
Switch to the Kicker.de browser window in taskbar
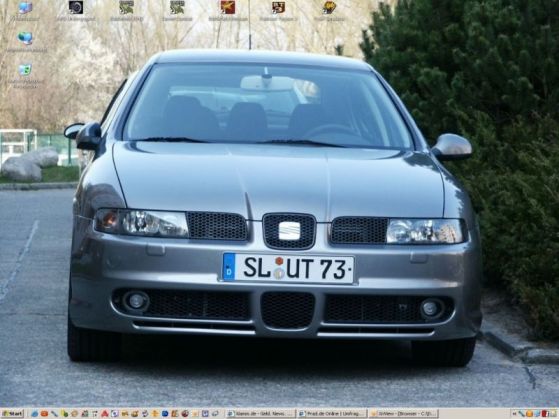[x=261, y=414]
